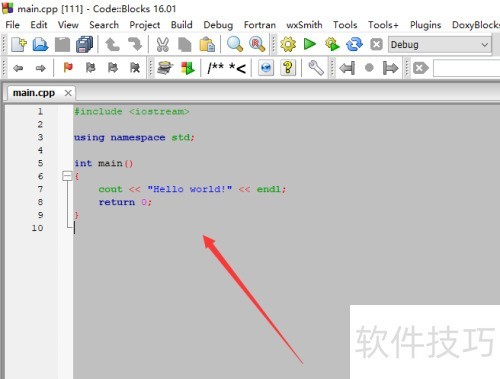Click the Previous bookmark flag icon
The image size is (500, 379).
[90, 68]
